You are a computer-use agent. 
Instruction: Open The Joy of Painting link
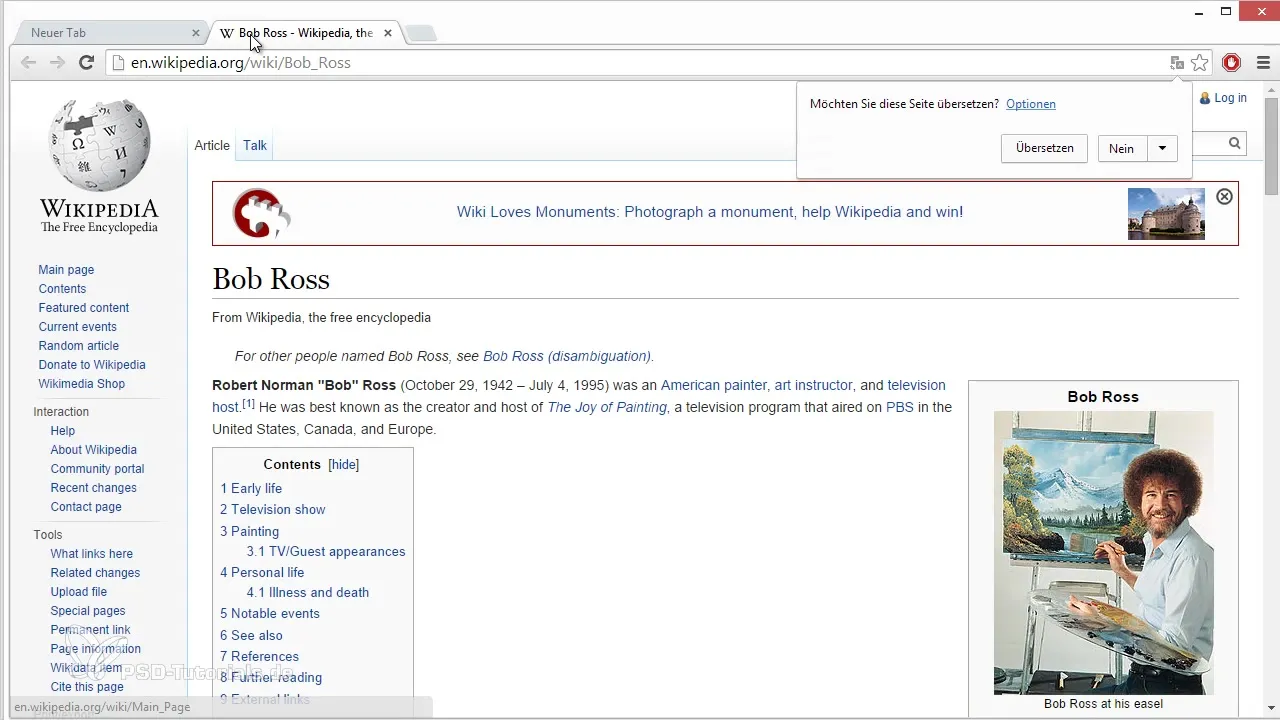607,407
